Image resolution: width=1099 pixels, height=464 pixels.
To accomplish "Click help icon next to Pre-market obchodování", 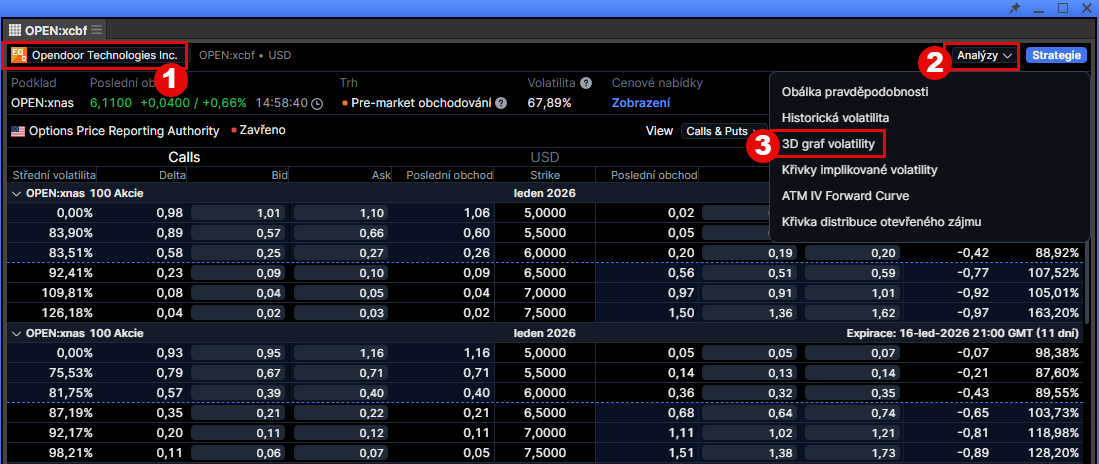I will coord(501,103).
